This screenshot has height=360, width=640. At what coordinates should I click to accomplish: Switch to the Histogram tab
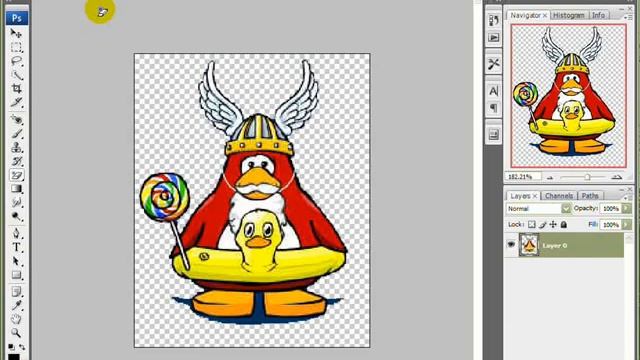point(569,15)
